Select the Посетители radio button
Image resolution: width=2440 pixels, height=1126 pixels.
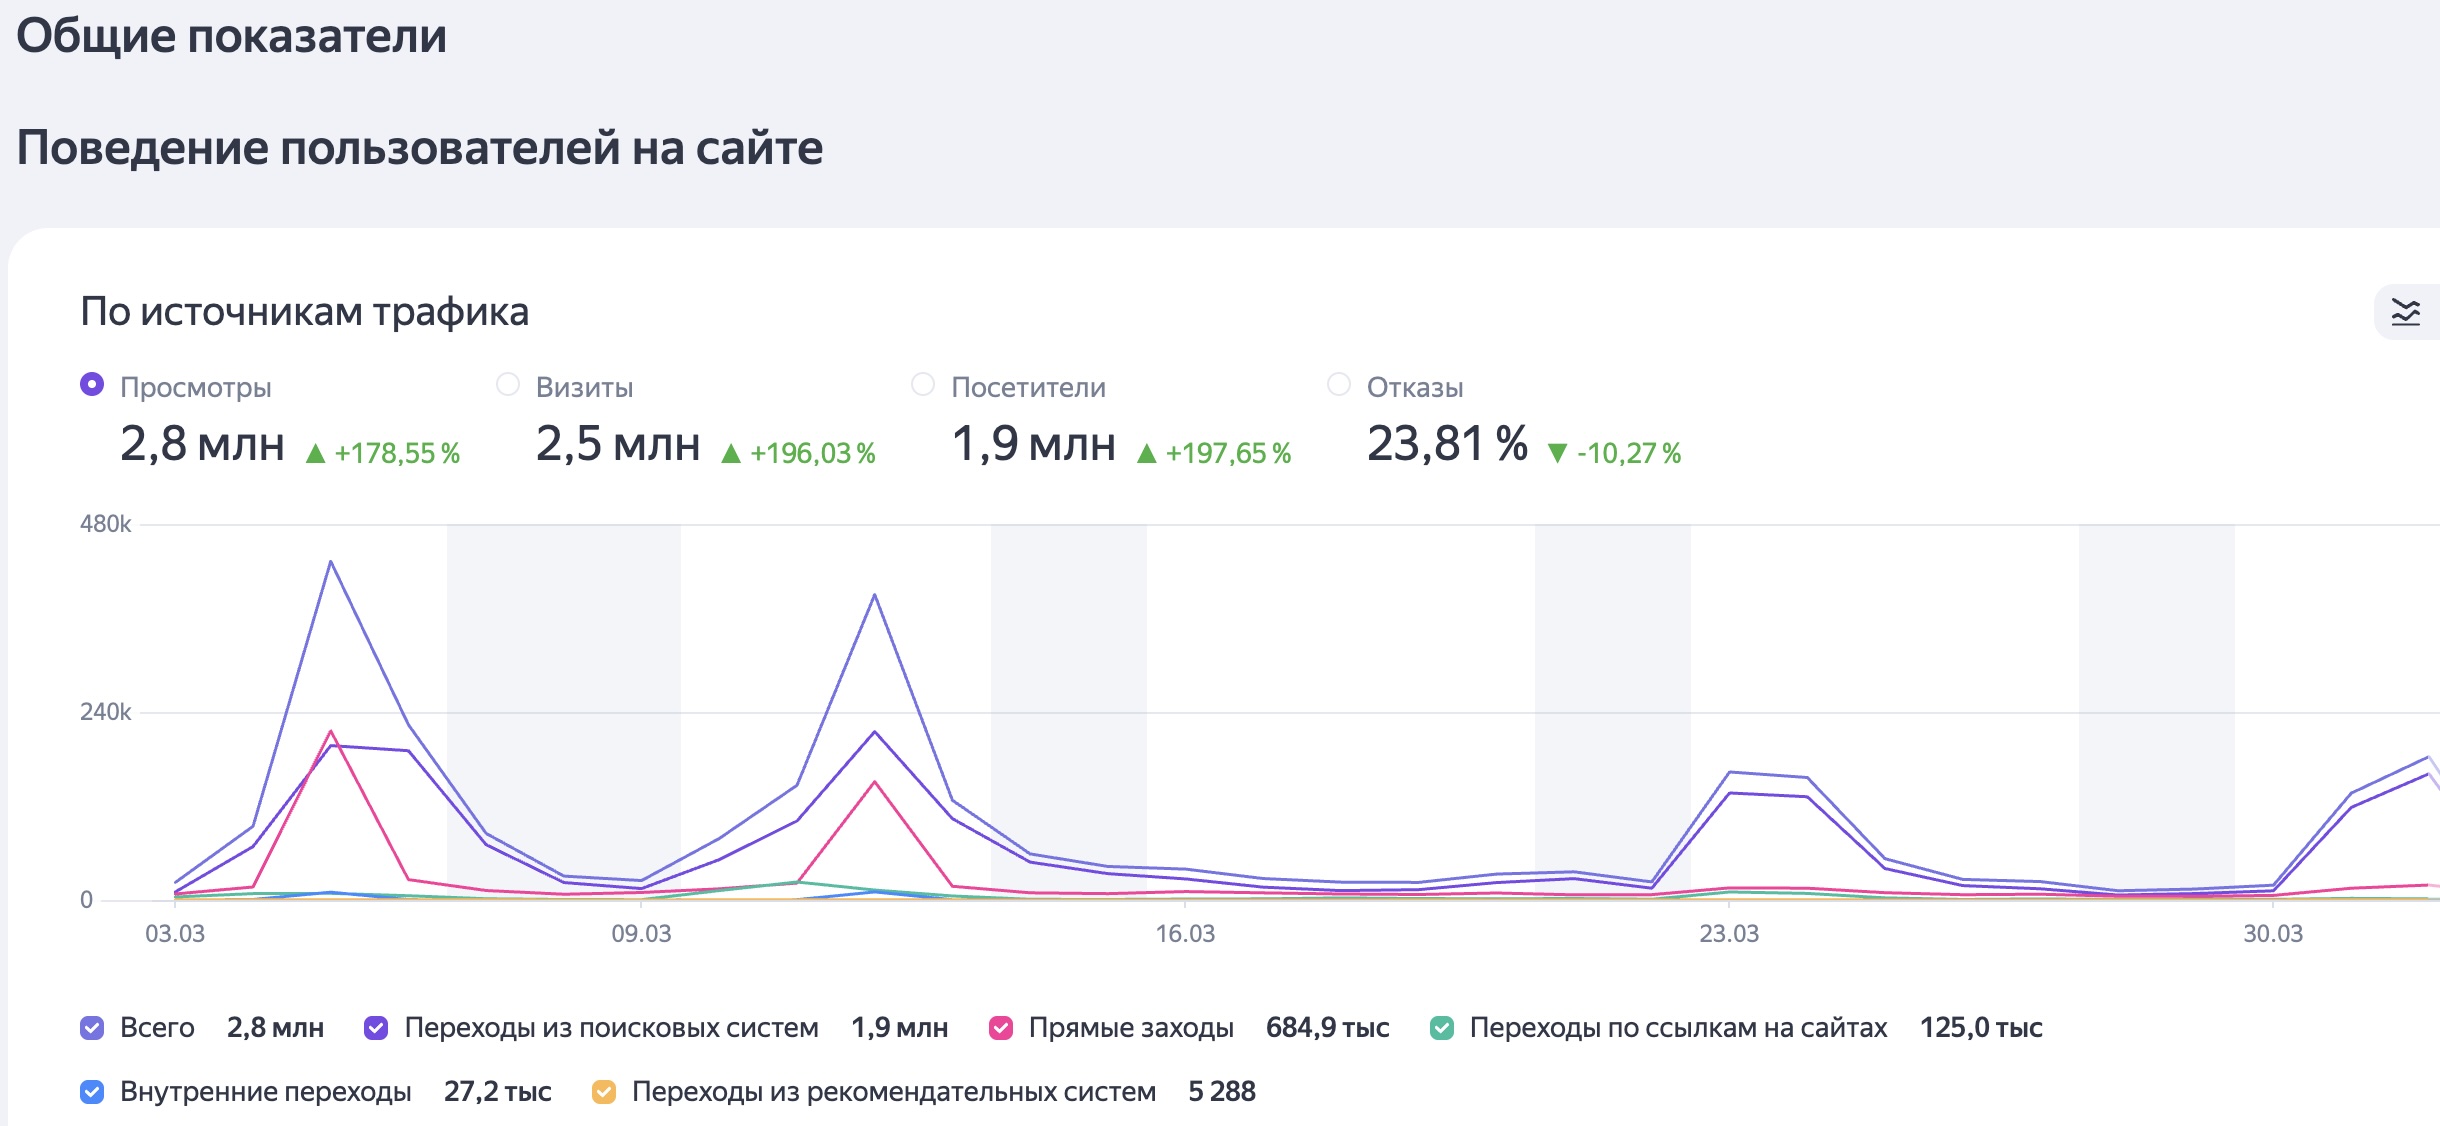point(923,385)
